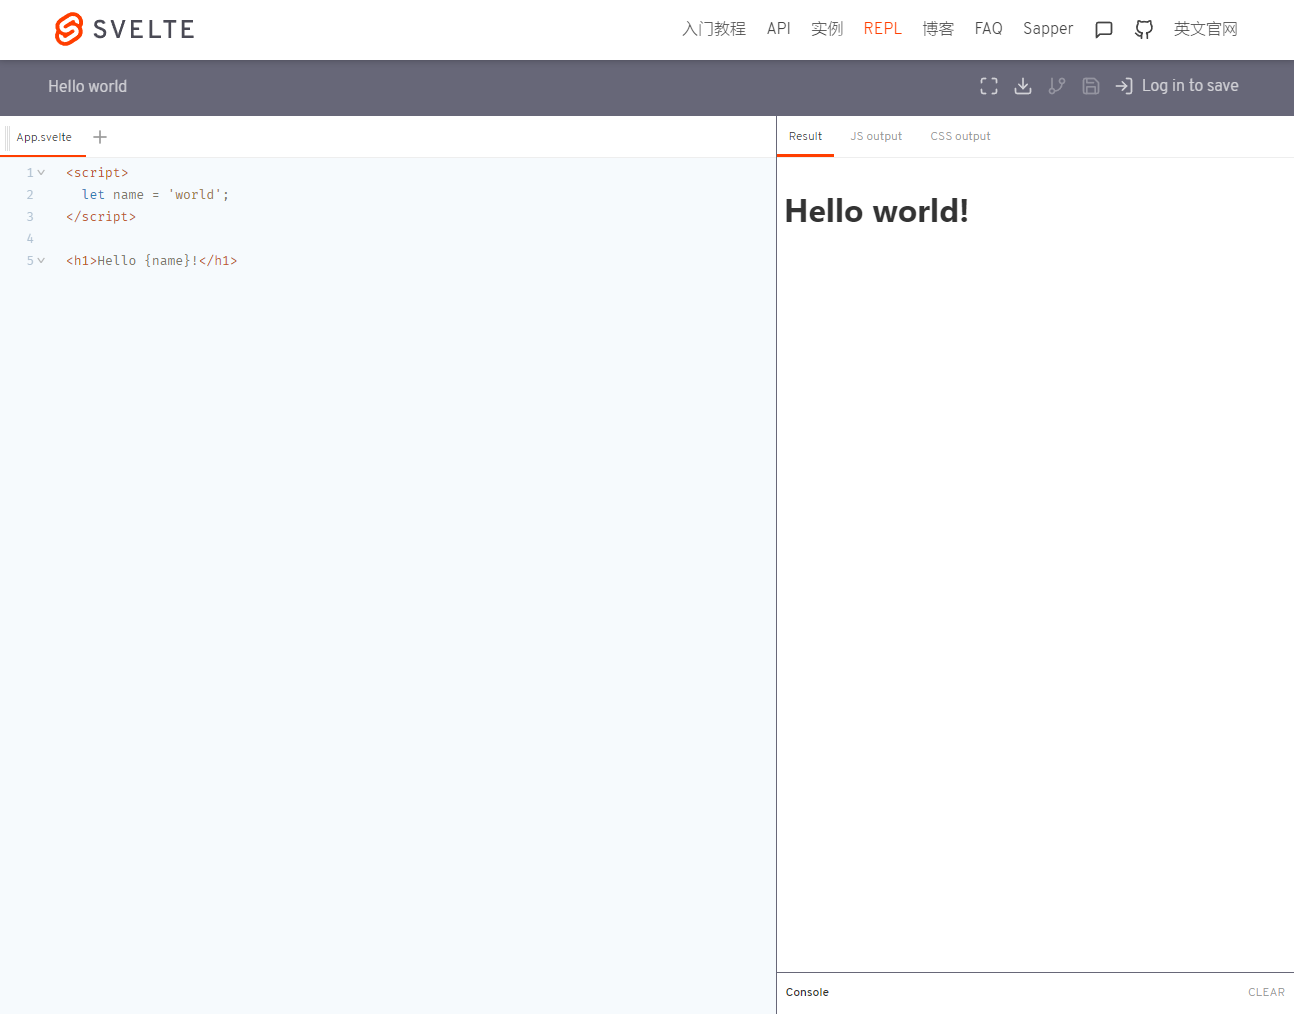The width and height of the screenshot is (1294, 1014).
Task: Open the FAQ page
Action: click(989, 29)
